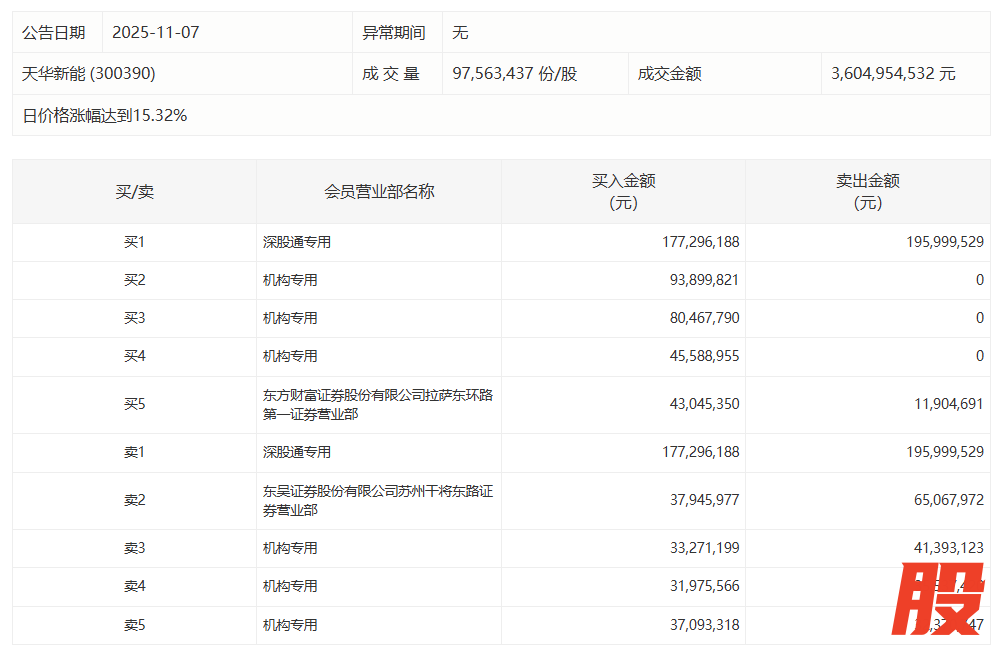1005x654 pixels.
Task: Click the 买入金额 (元) column header
Action: tap(623, 191)
